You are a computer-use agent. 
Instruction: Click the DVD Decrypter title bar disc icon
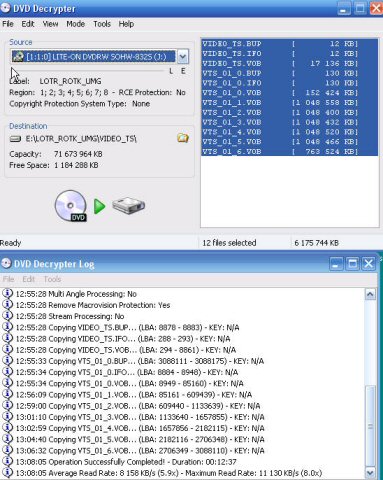coord(6,8)
